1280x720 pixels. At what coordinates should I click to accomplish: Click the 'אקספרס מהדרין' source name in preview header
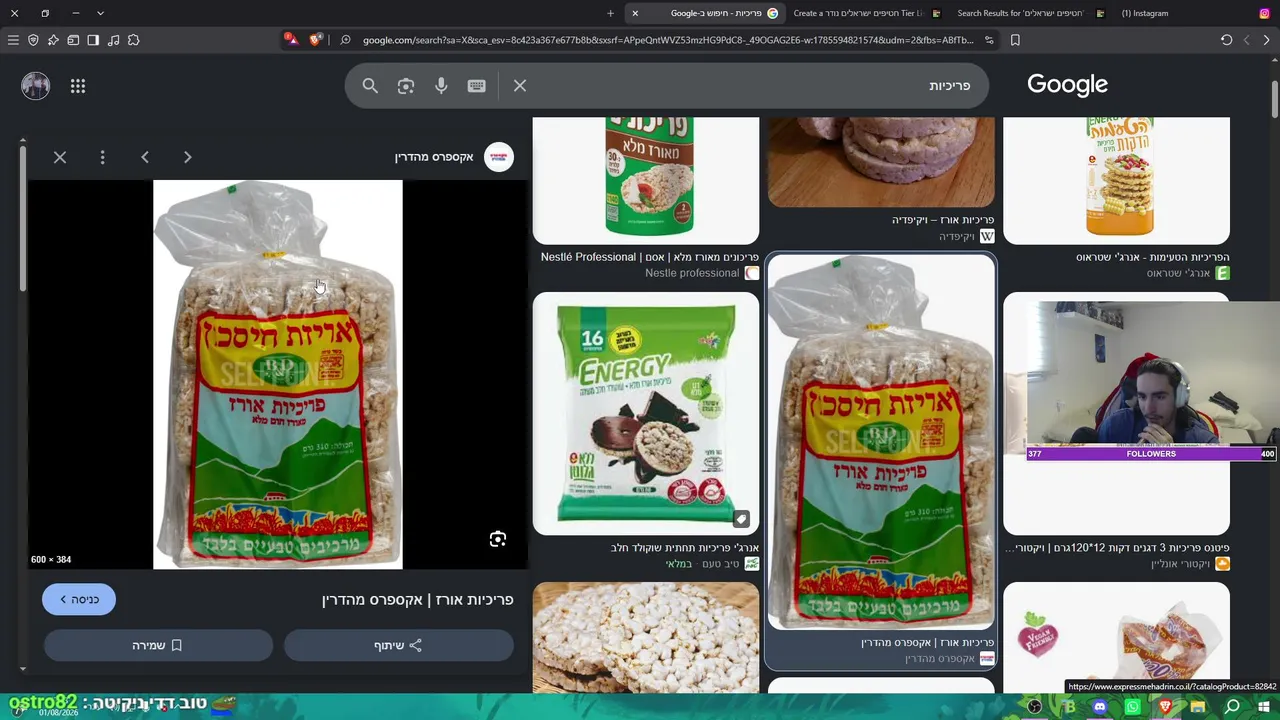tap(434, 157)
